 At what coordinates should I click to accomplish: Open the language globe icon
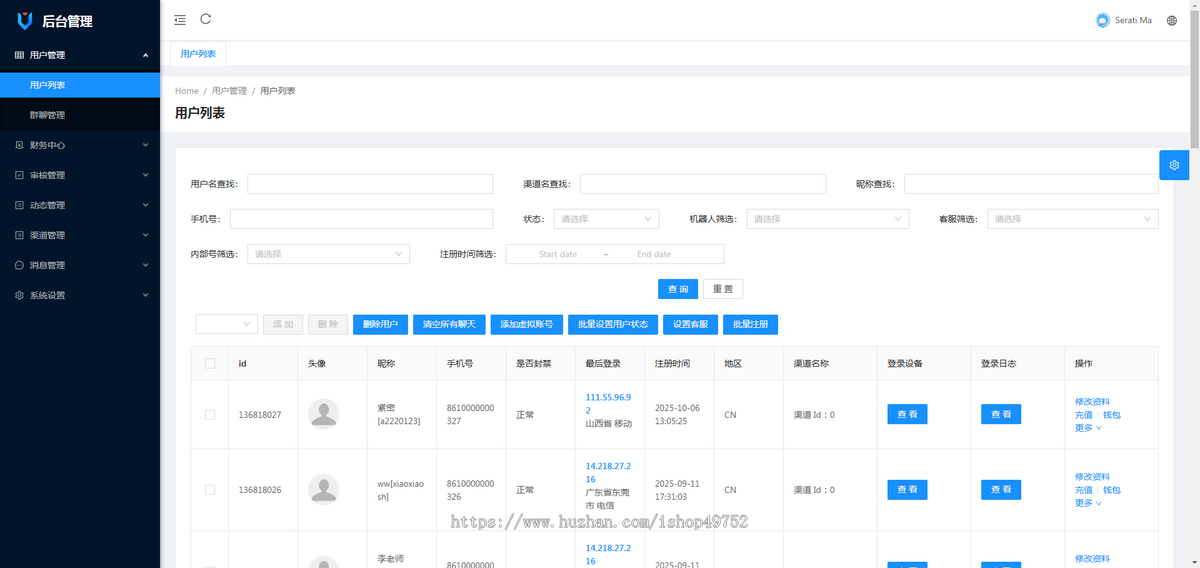(x=1172, y=20)
